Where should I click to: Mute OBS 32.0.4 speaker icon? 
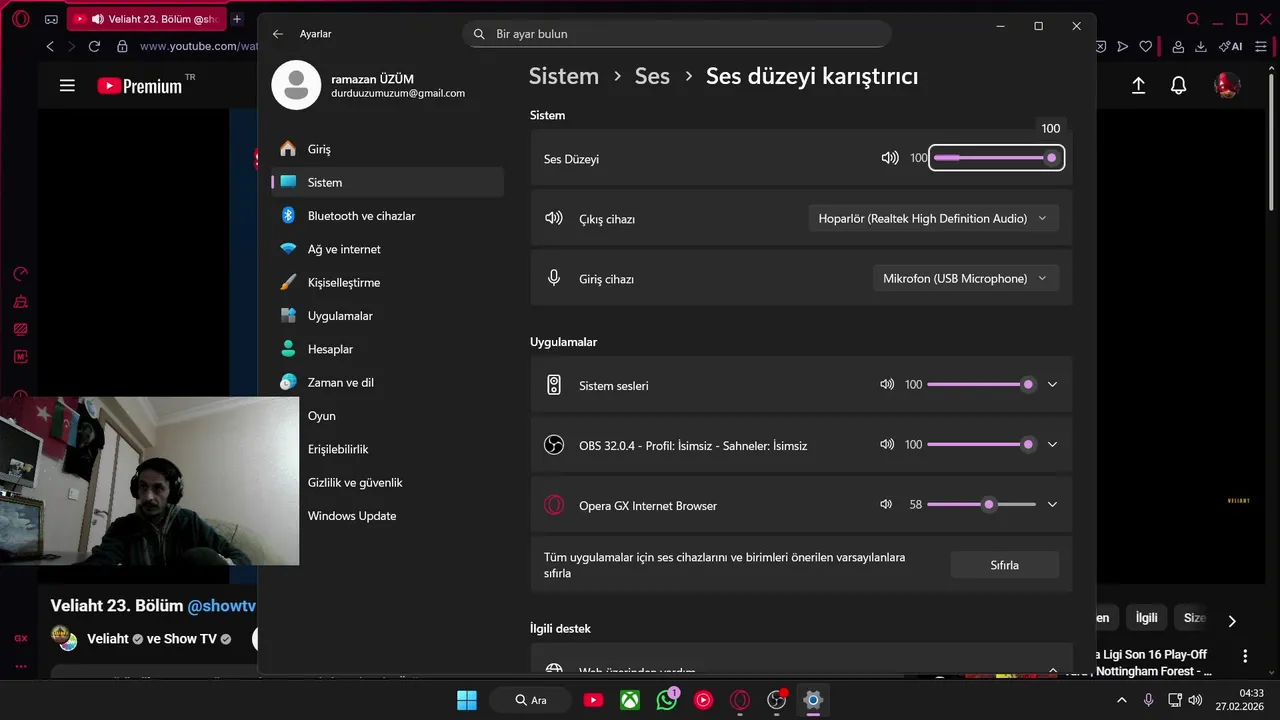coord(886,445)
